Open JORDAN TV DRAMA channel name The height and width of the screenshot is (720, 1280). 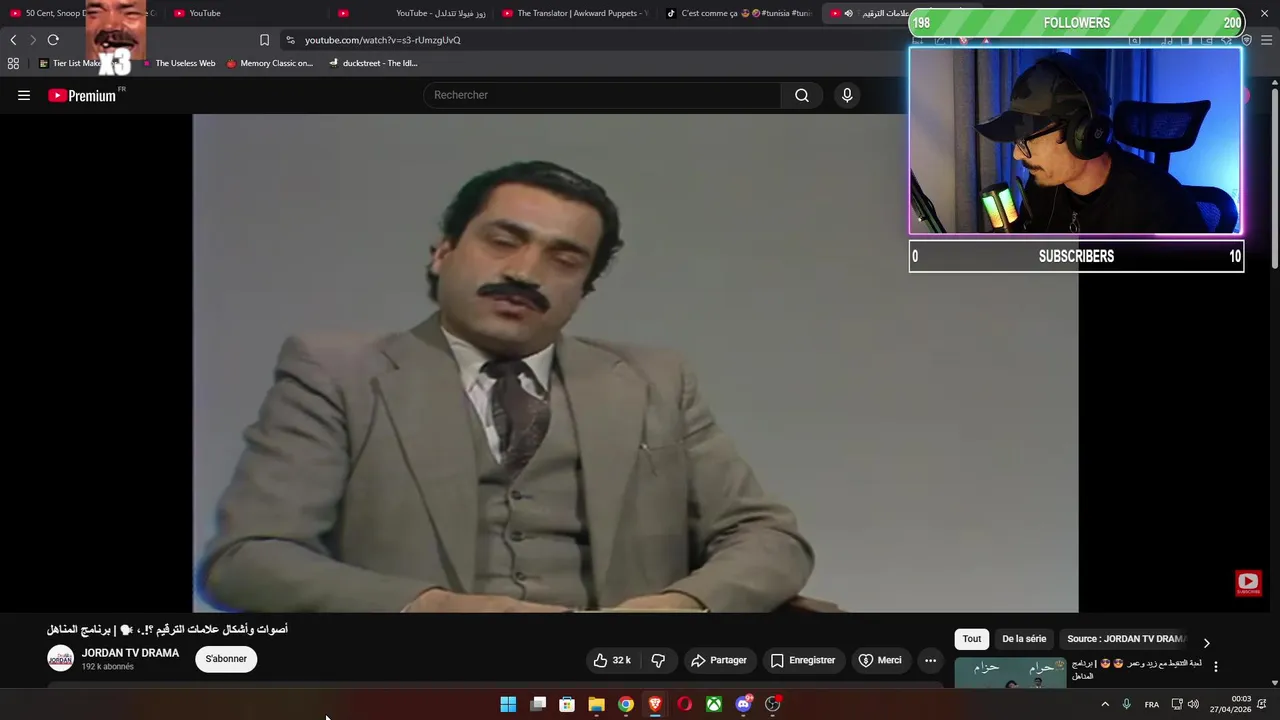[x=130, y=653]
